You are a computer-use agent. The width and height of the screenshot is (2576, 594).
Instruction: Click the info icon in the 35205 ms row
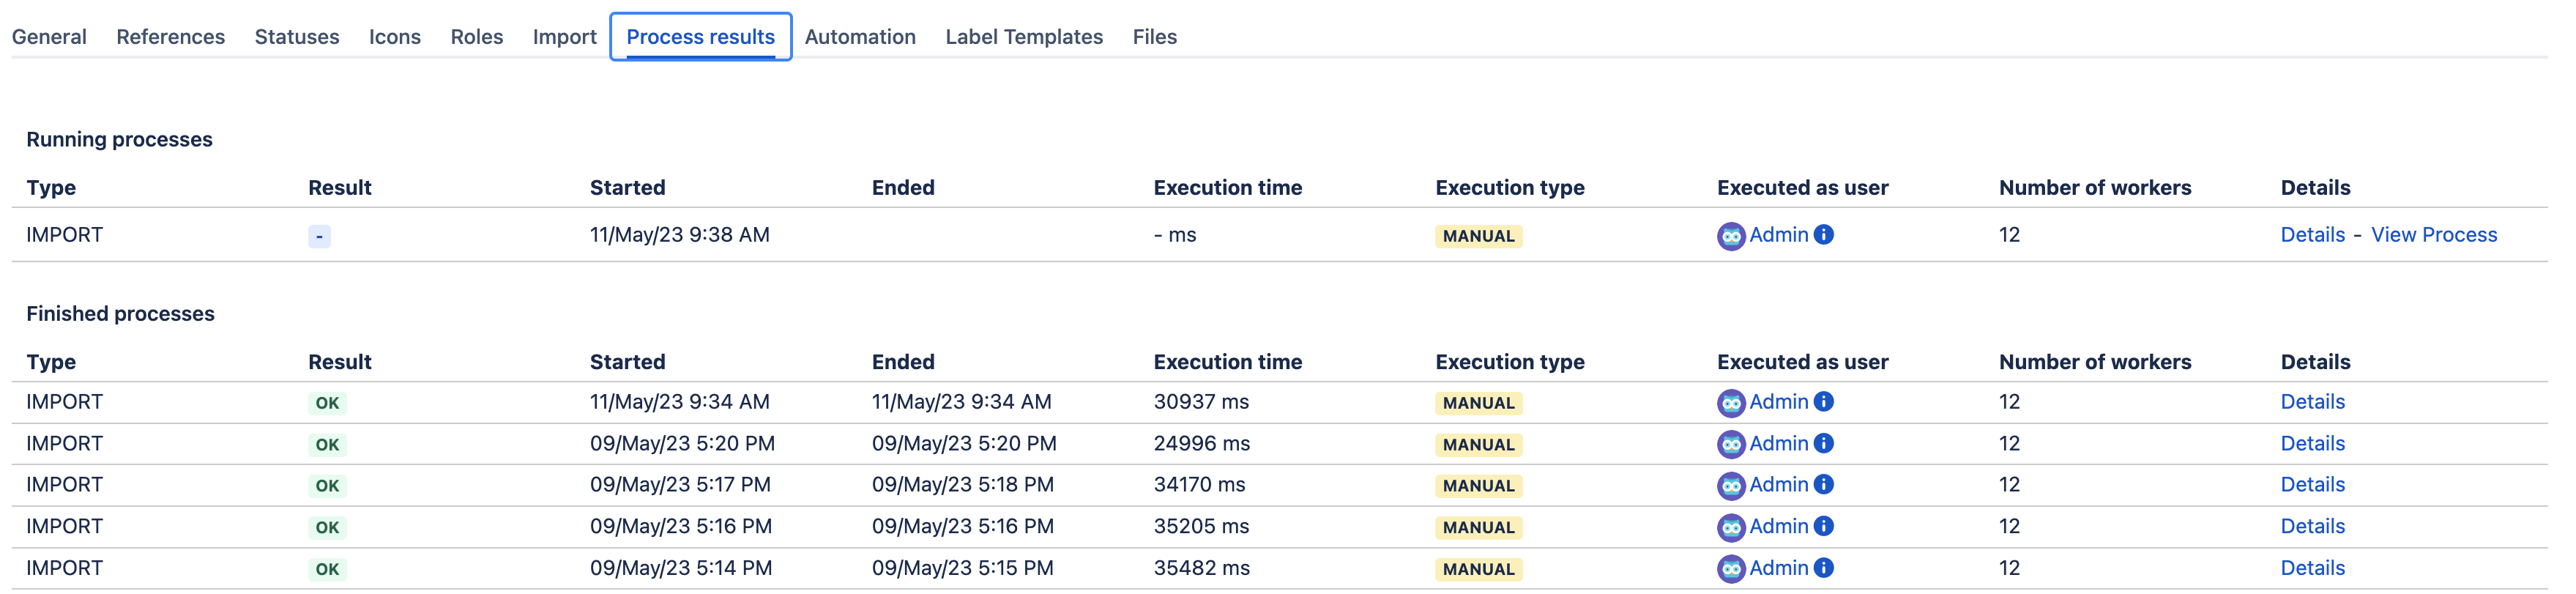pos(1824,527)
